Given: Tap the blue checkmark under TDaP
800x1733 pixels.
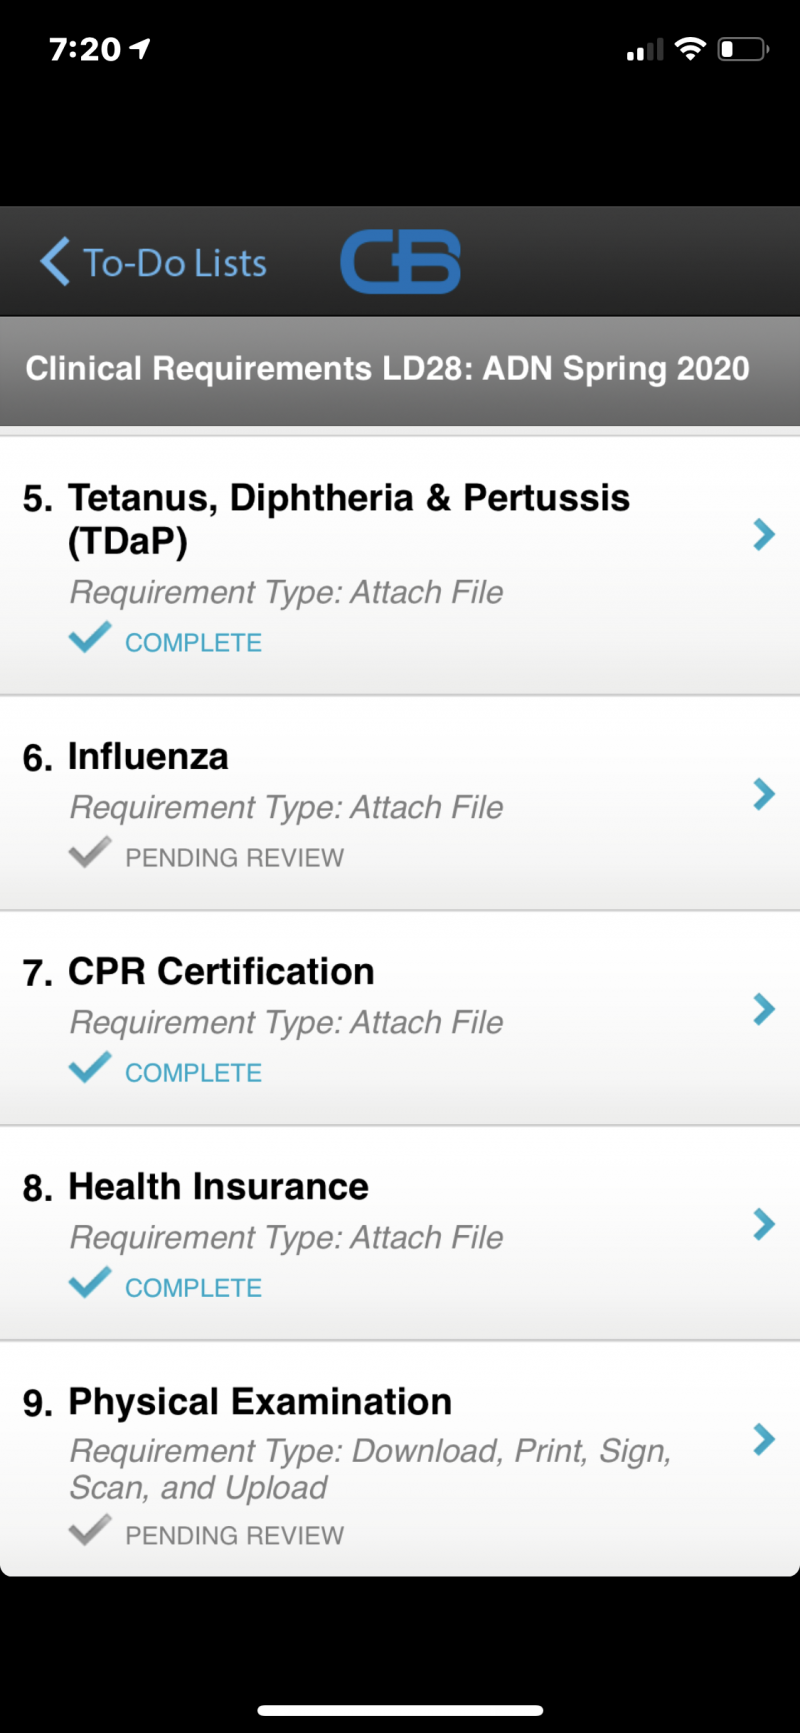Looking at the screenshot, I should pos(90,637).
